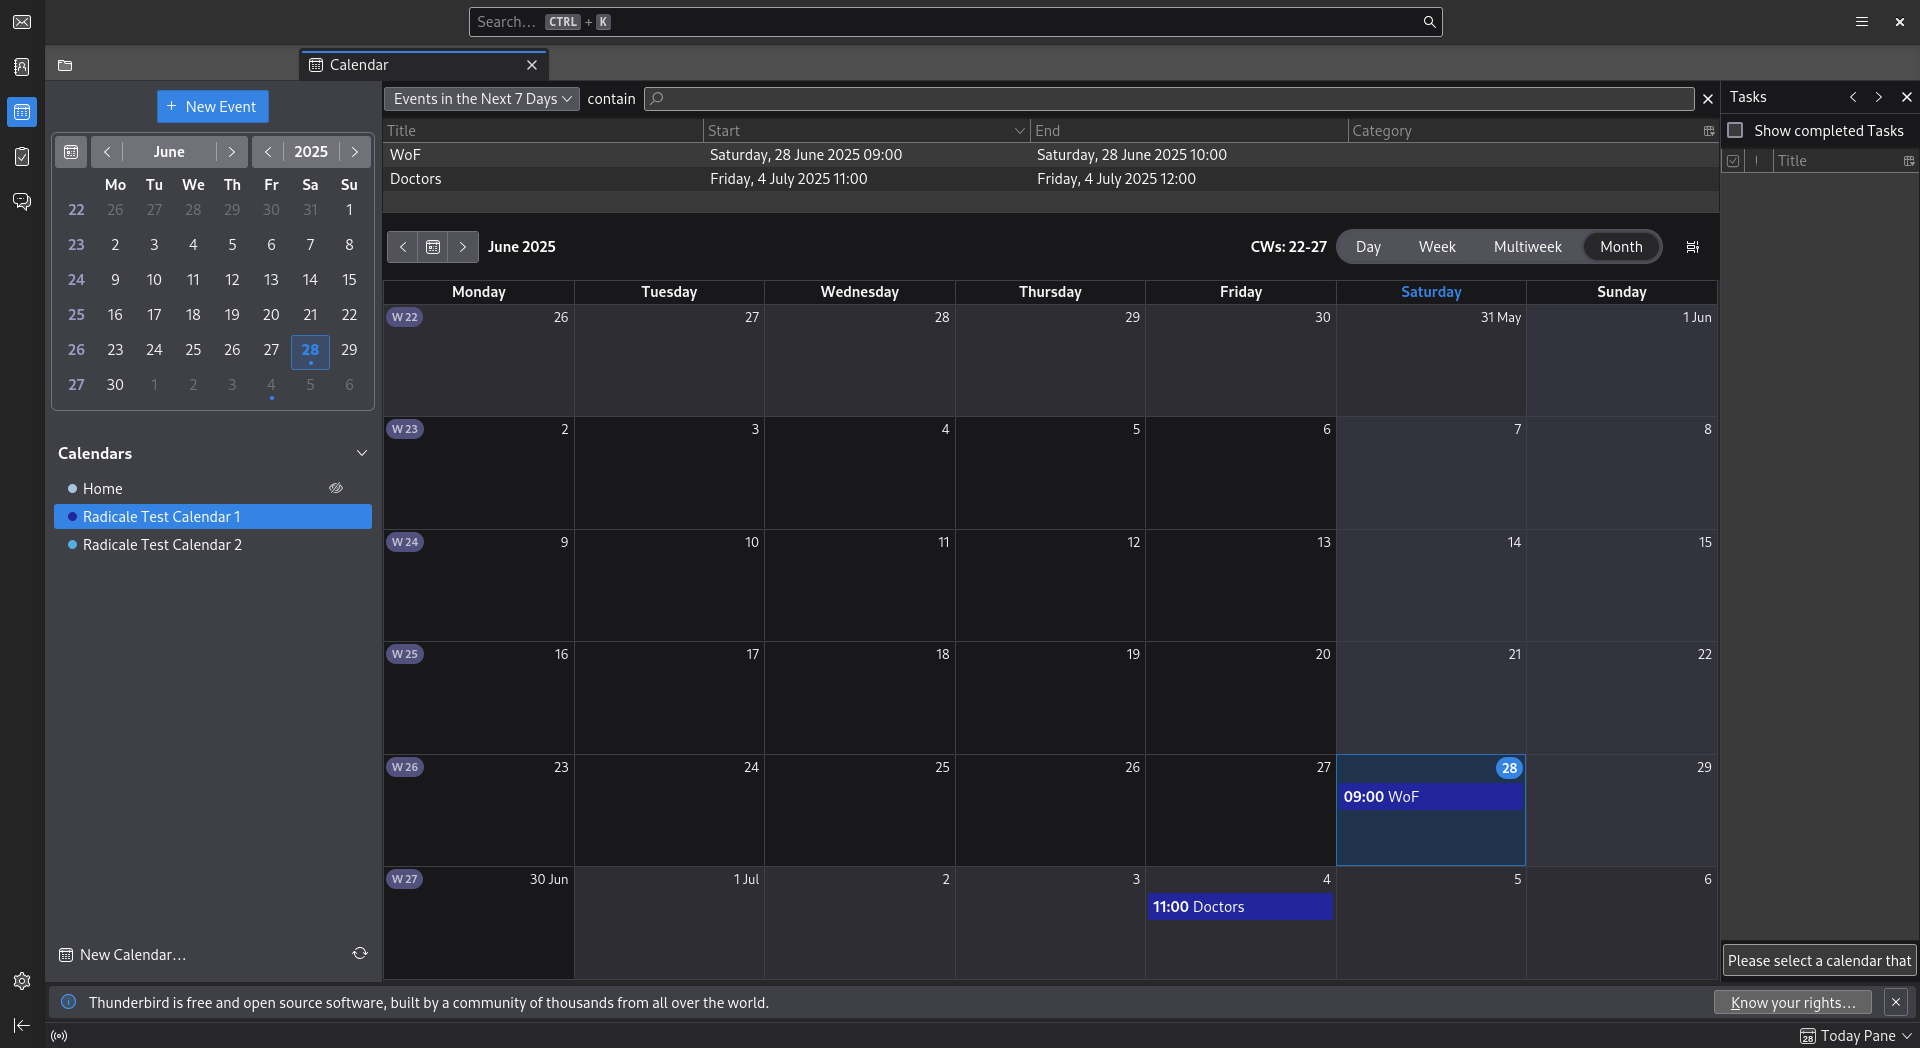1920x1048 pixels.
Task: Open the Events in the Next 7 Days dropdown
Action: 482,99
